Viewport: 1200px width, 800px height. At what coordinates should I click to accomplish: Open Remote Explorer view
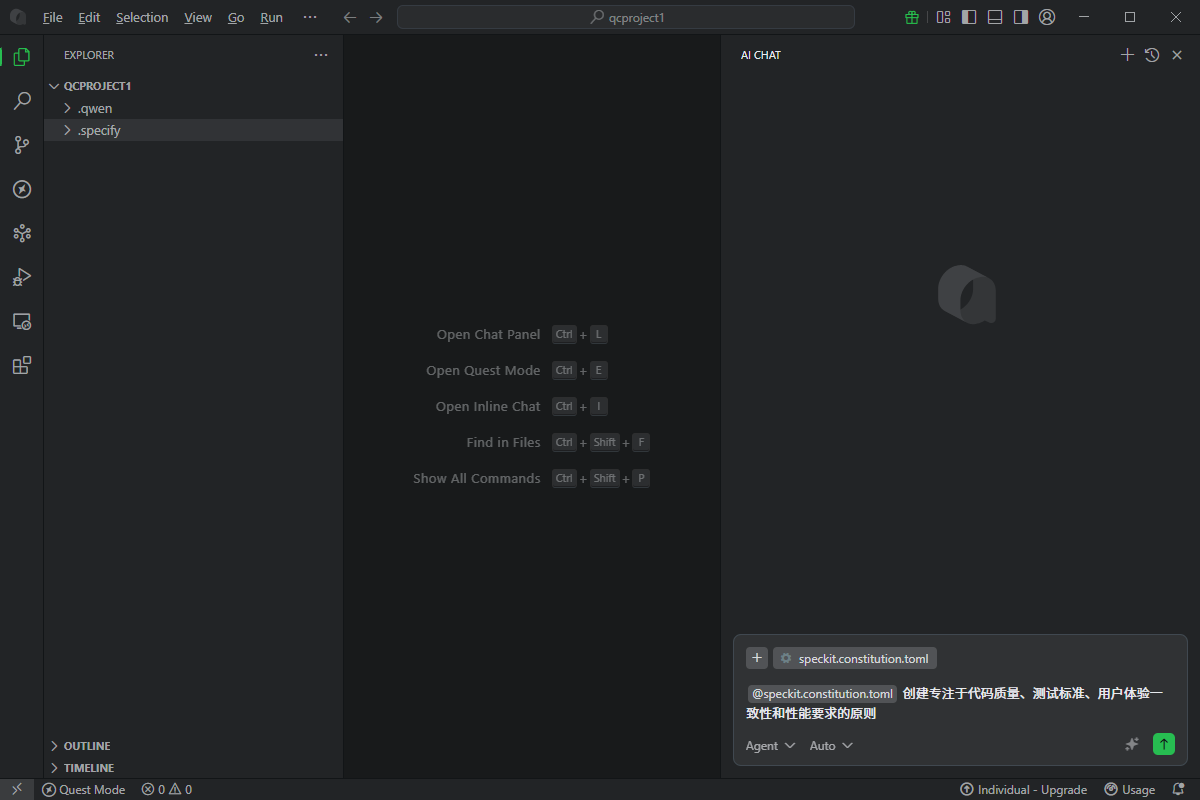pos(21,321)
